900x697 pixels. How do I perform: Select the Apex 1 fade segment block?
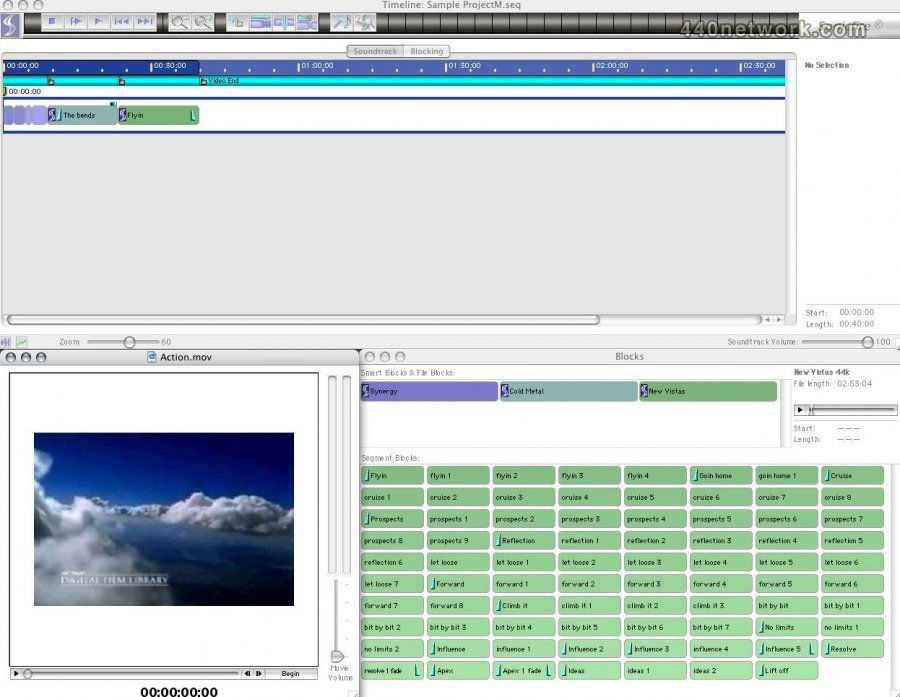524,671
